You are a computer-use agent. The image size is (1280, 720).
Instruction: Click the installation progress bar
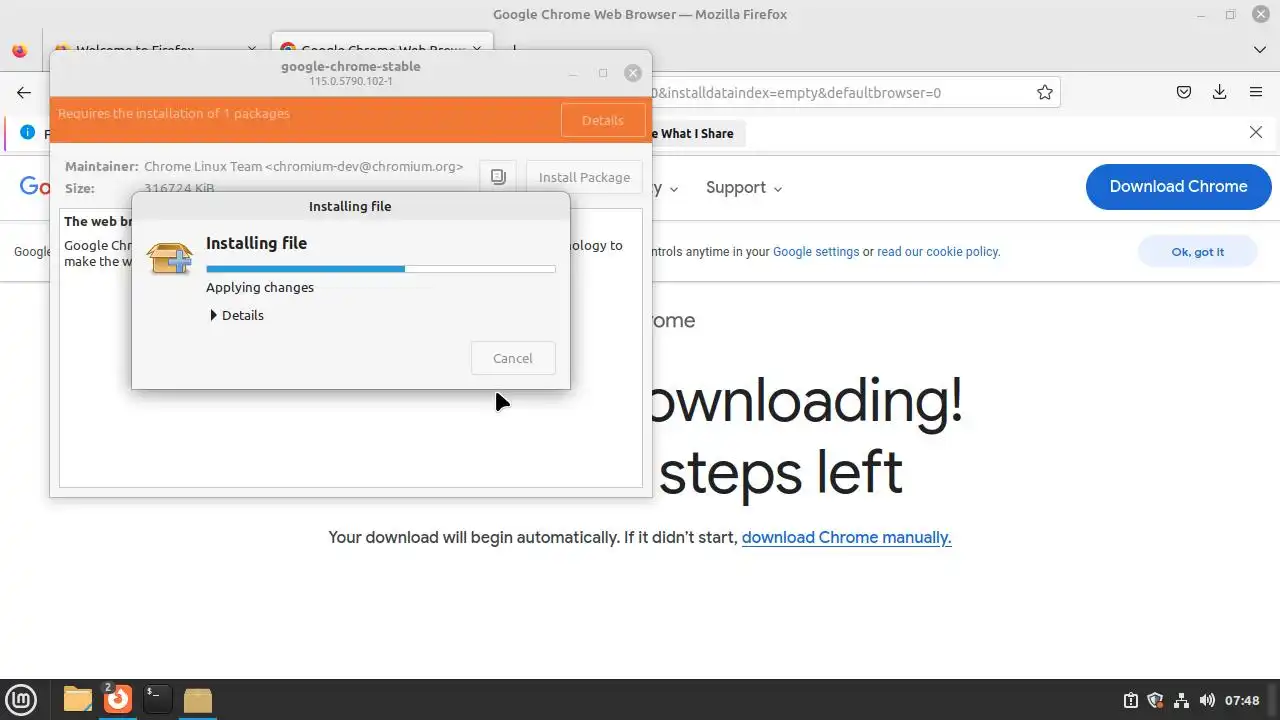(x=380, y=268)
